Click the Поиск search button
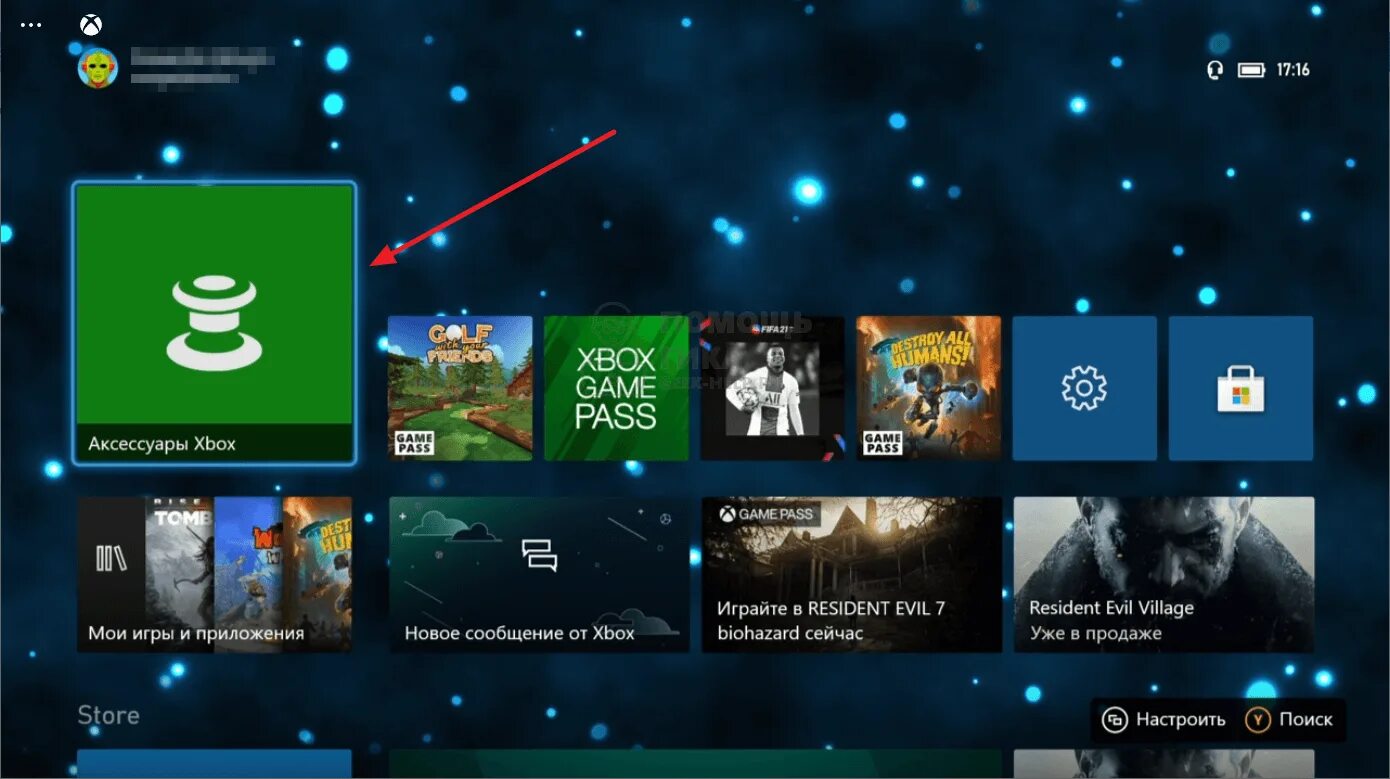Image resolution: width=1390 pixels, height=779 pixels. click(1289, 719)
